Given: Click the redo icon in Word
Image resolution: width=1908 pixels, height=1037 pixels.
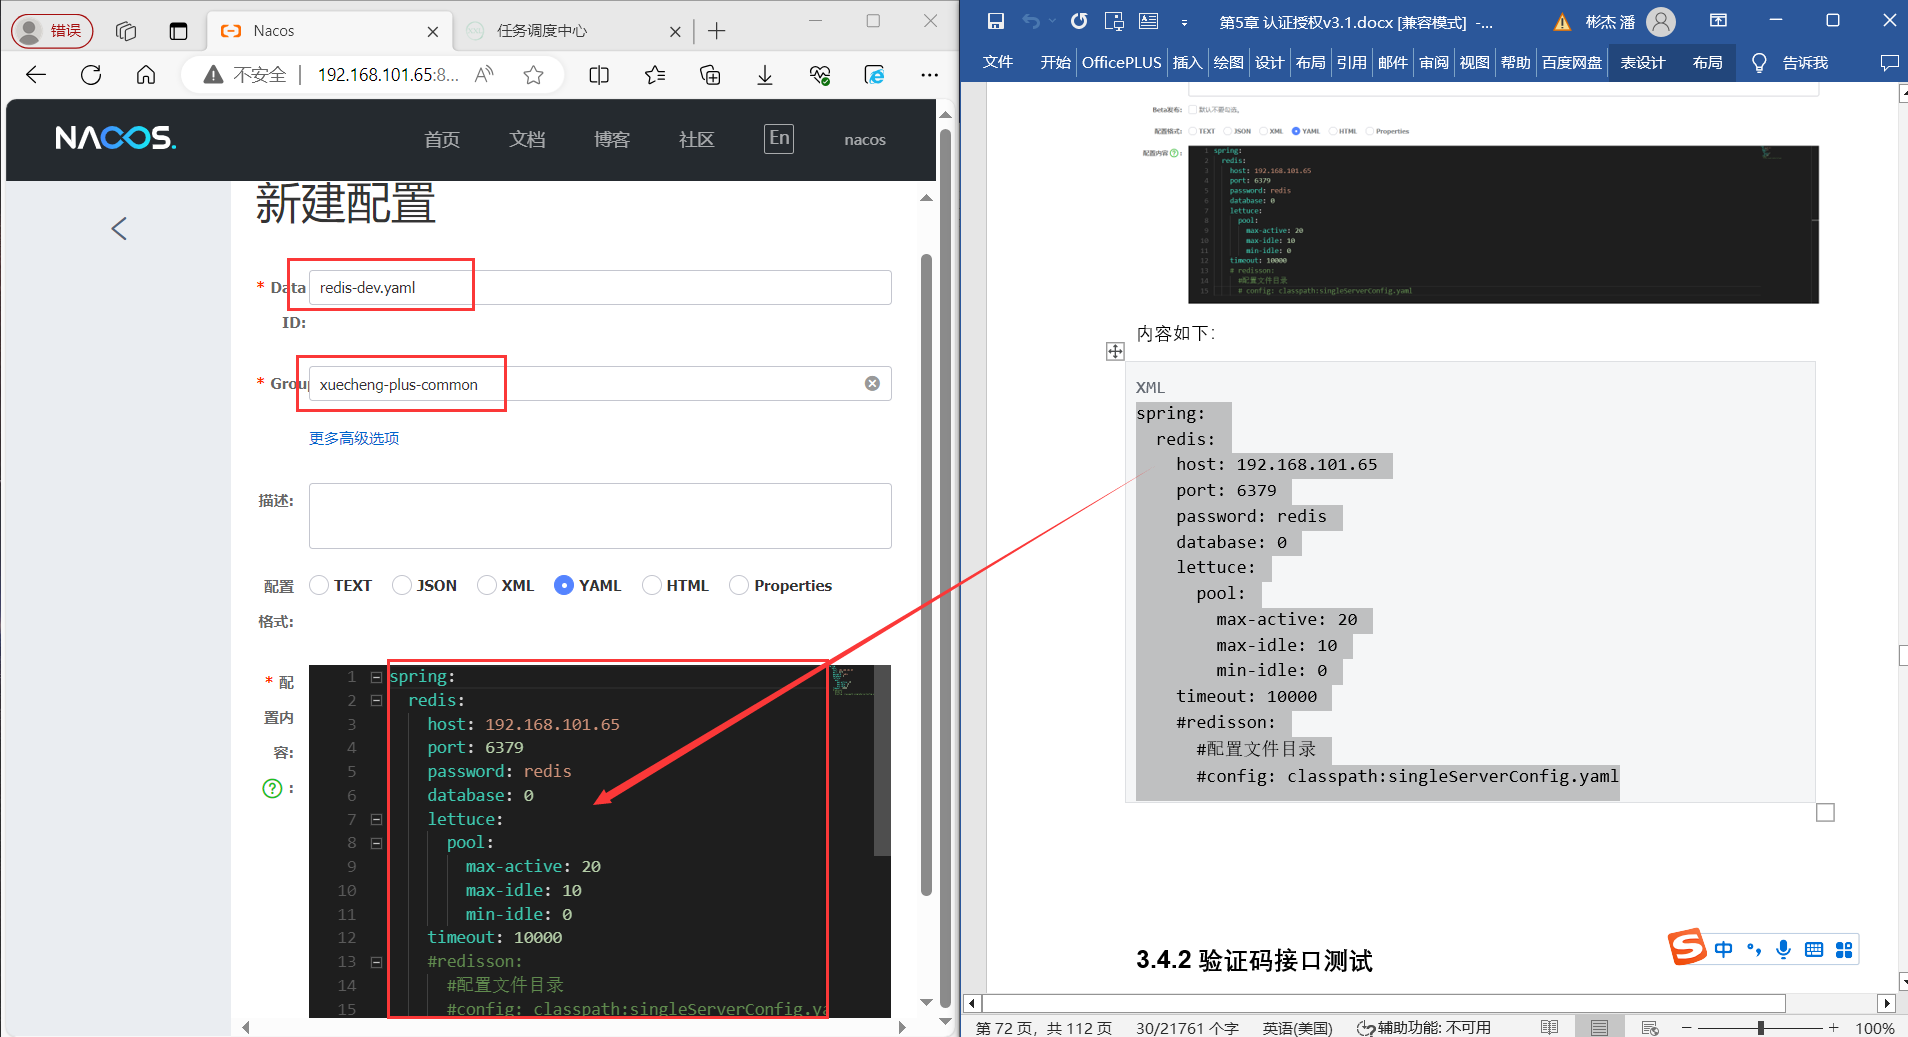Looking at the screenshot, I should click(x=1079, y=21).
